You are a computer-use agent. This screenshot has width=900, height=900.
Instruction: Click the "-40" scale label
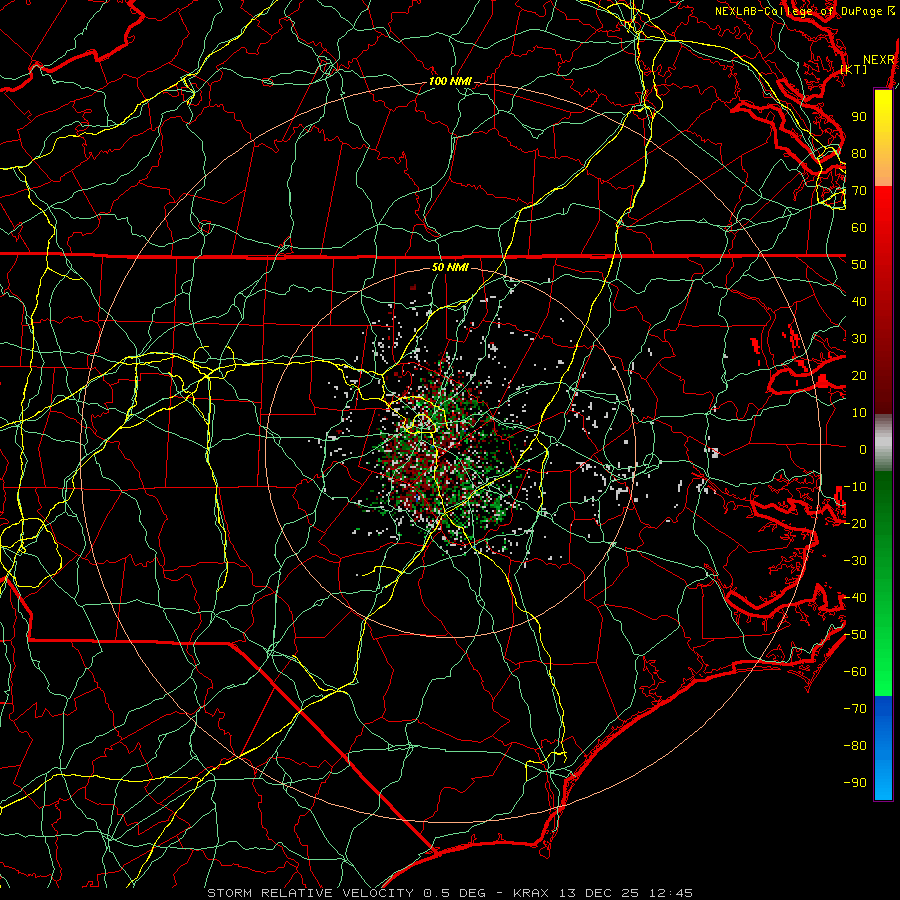pos(855,598)
